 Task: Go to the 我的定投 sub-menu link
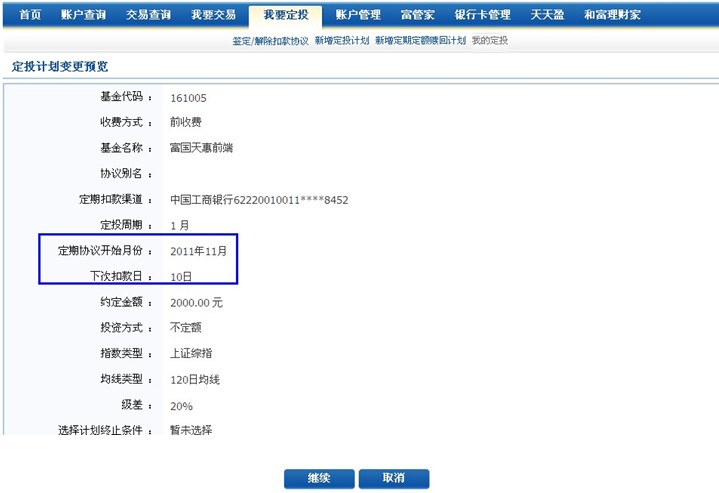coord(489,41)
